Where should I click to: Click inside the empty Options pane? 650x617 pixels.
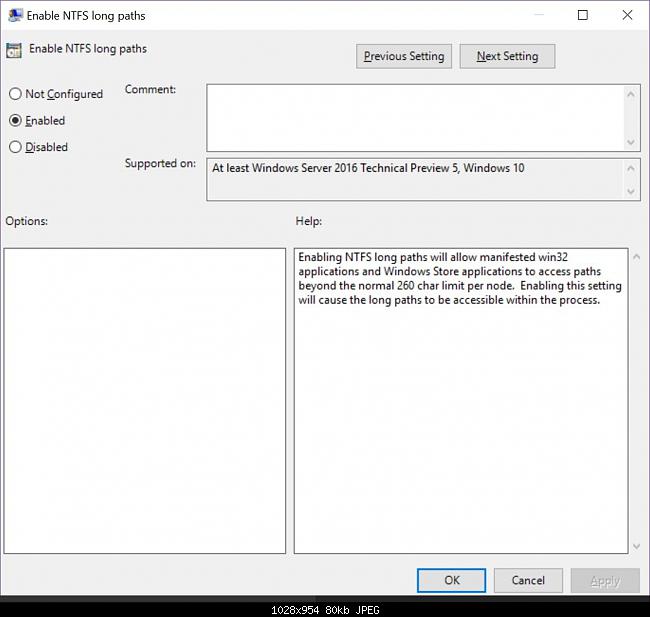[145, 401]
